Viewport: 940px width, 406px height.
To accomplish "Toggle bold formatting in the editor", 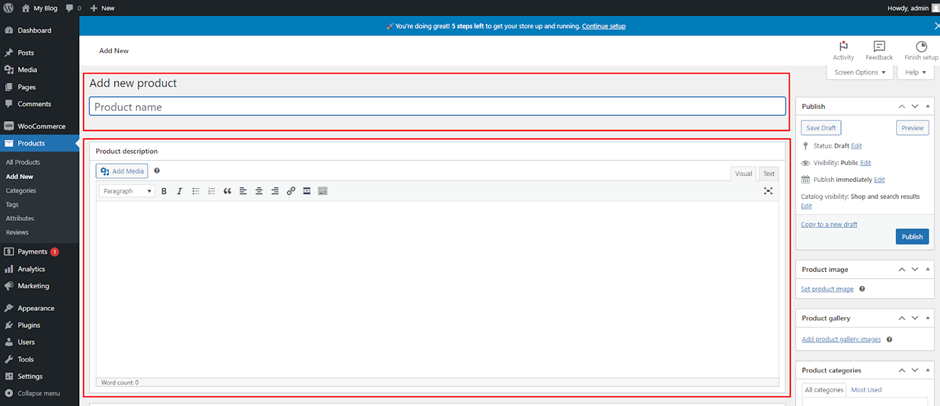I will tap(164, 191).
